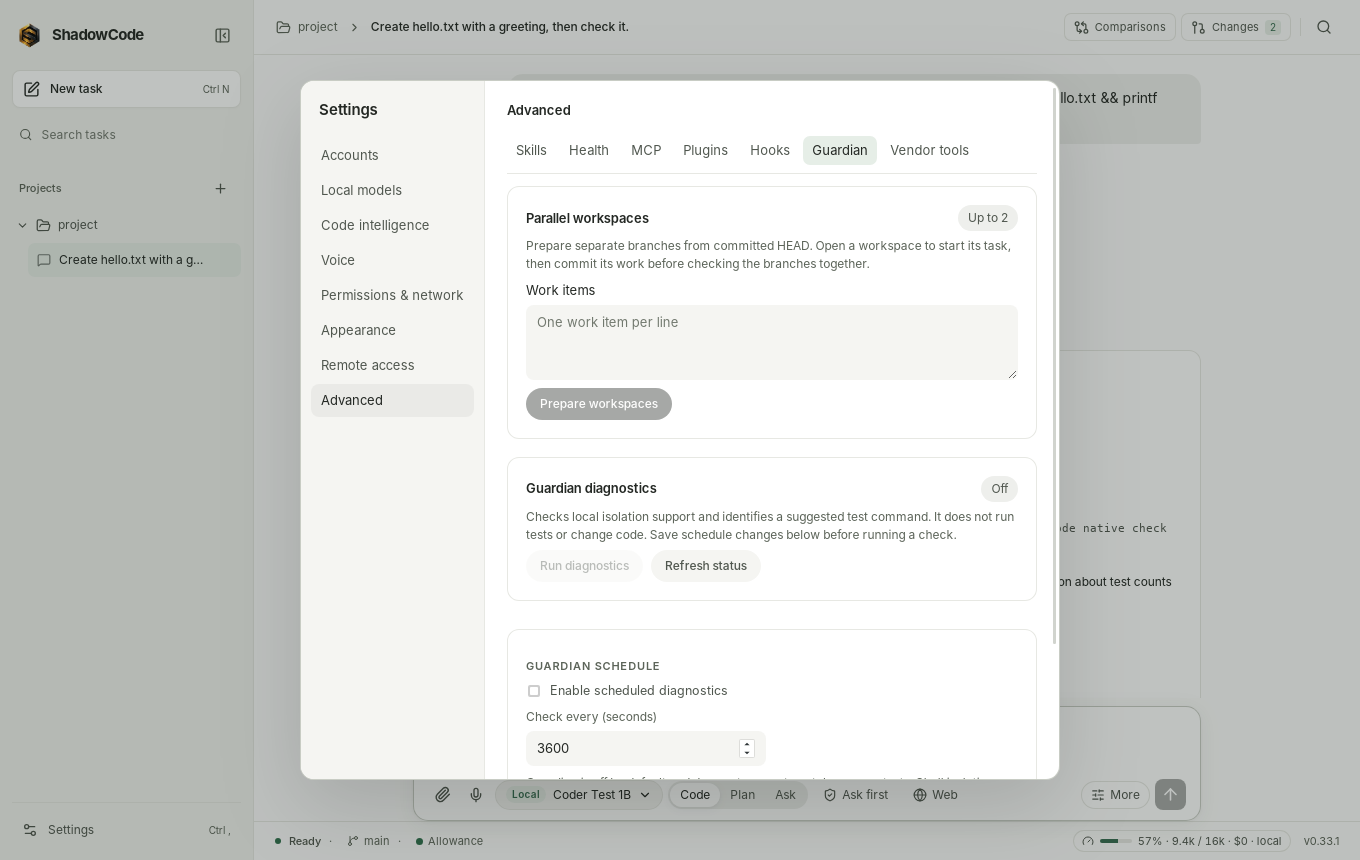Click New task button in sidebar
1360x860 pixels.
pos(126,89)
